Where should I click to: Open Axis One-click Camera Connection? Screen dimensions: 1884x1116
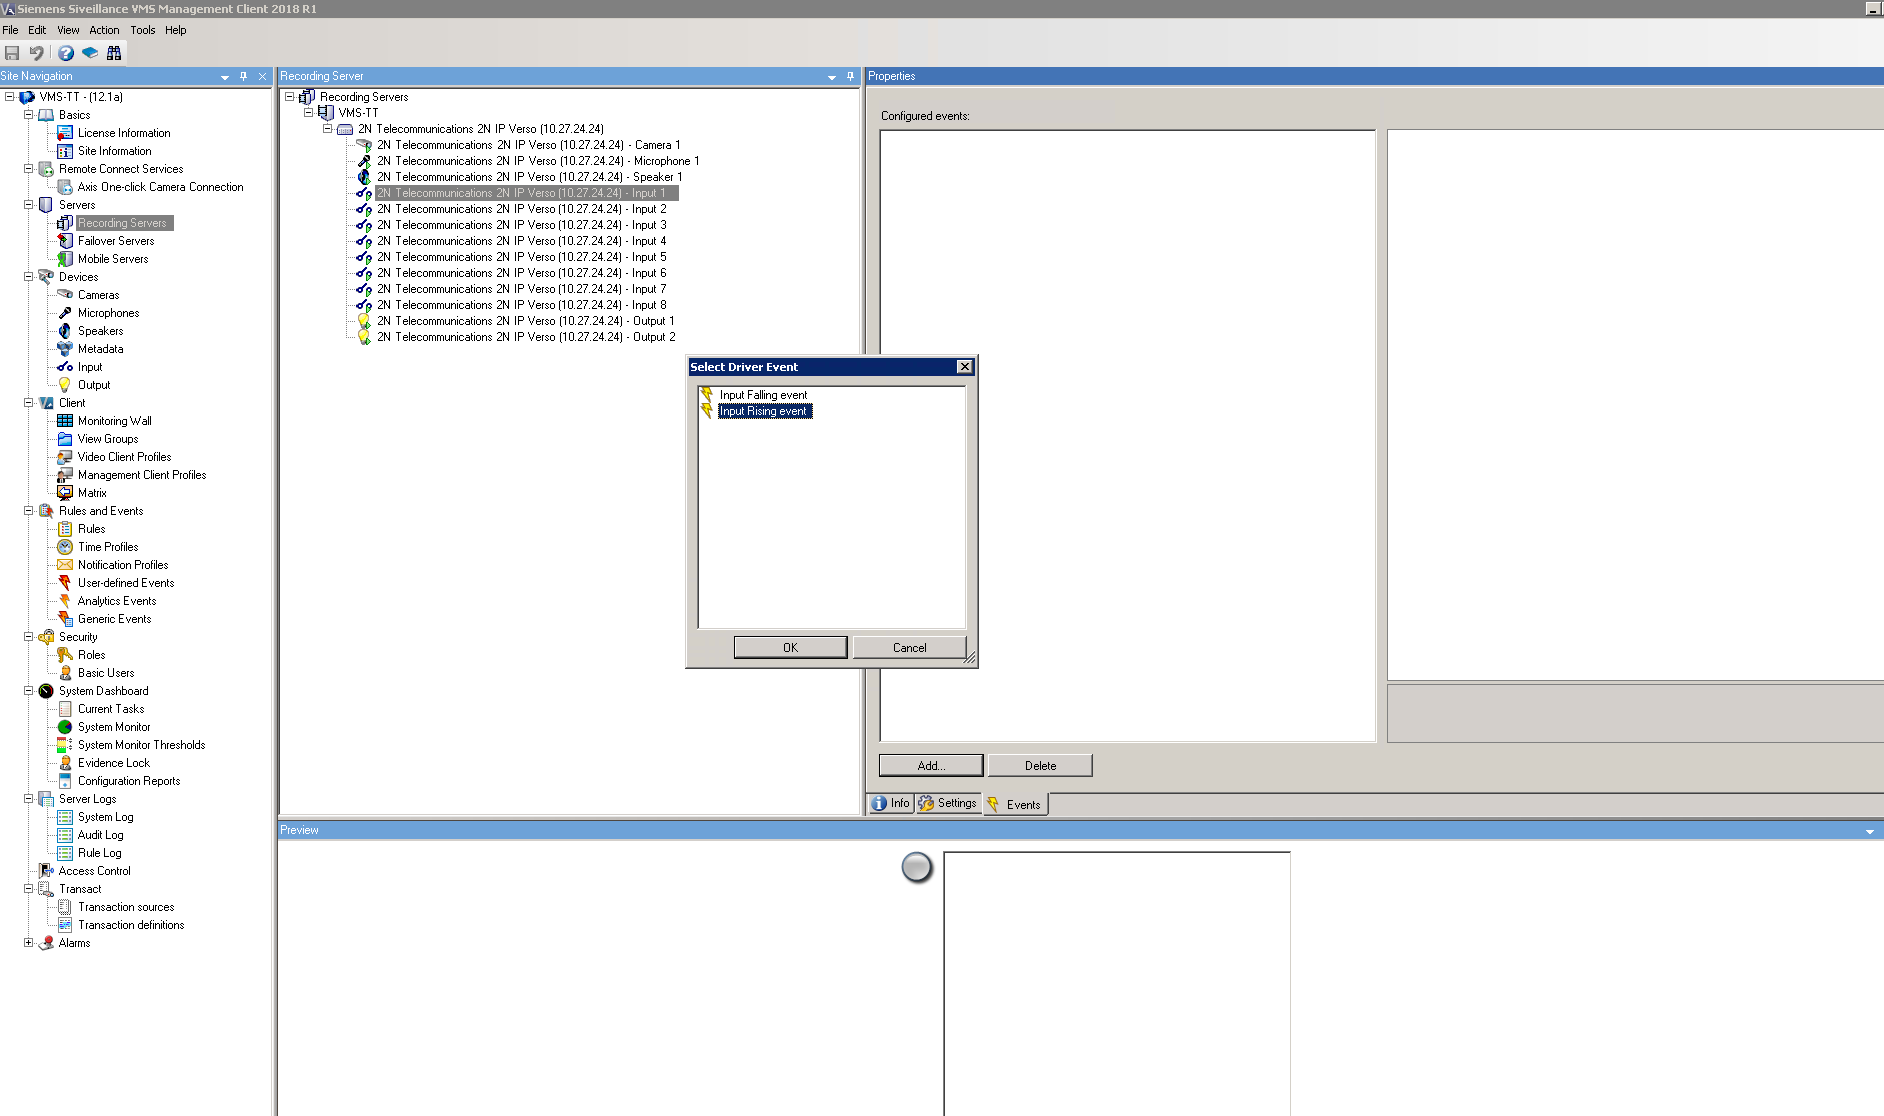[x=161, y=187]
